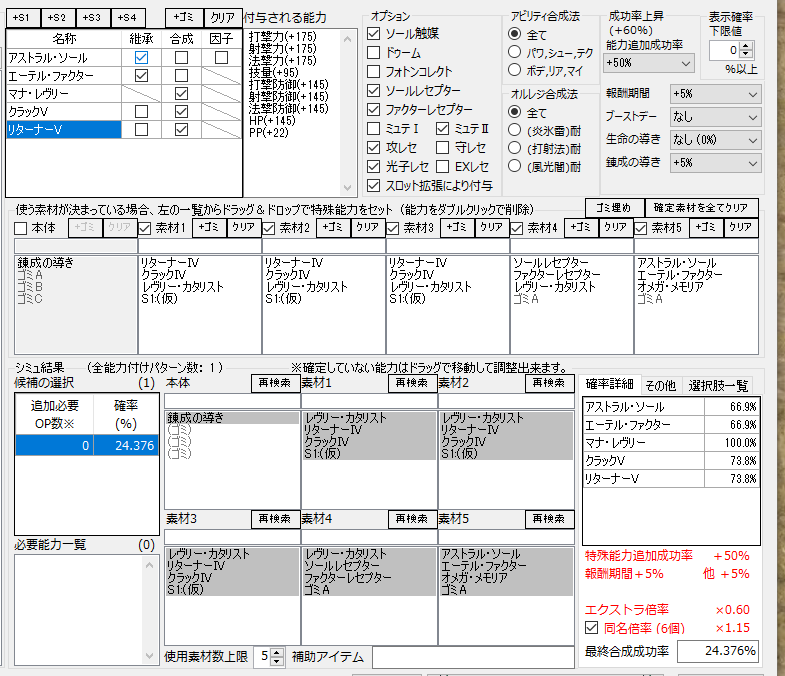Viewport: 785px width, 676px height.
Task: Select the candidate row with 24.376
Action: (x=87, y=446)
